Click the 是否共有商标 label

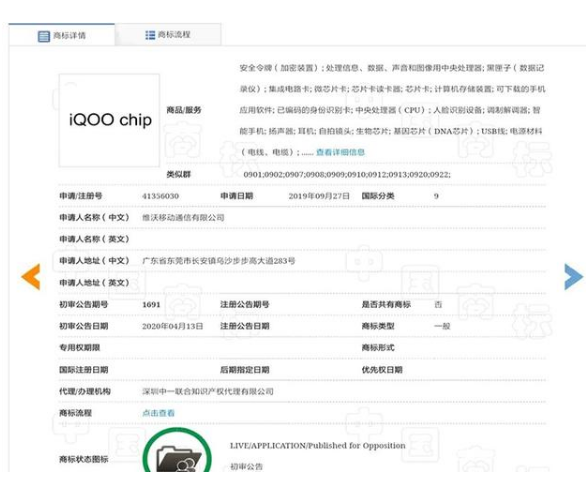click(386, 305)
